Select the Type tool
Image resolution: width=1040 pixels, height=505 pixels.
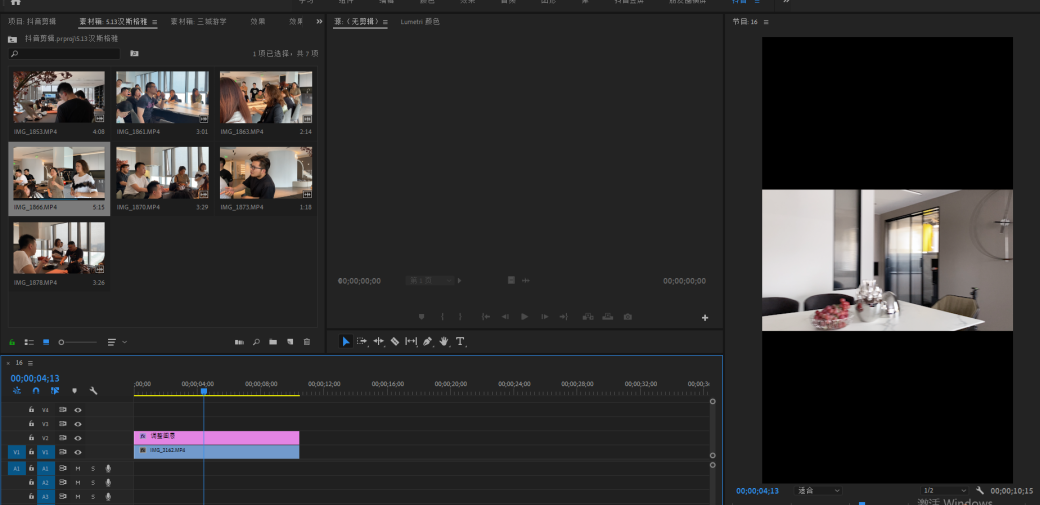click(x=460, y=341)
